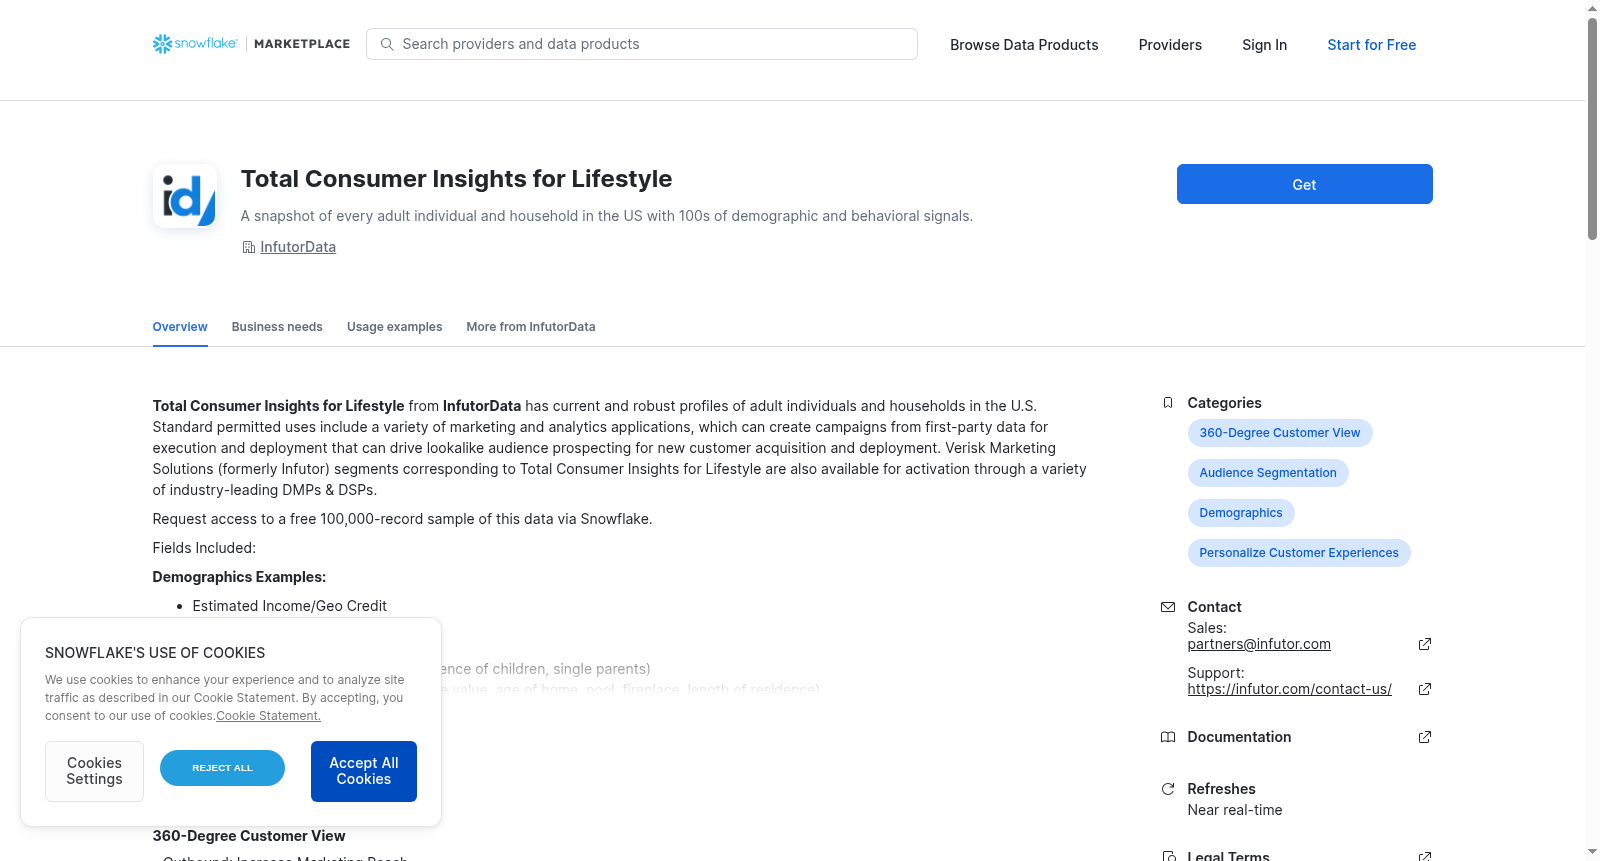This screenshot has height=861, width=1600.
Task: Click Accept All Cookies button
Action: click(364, 771)
